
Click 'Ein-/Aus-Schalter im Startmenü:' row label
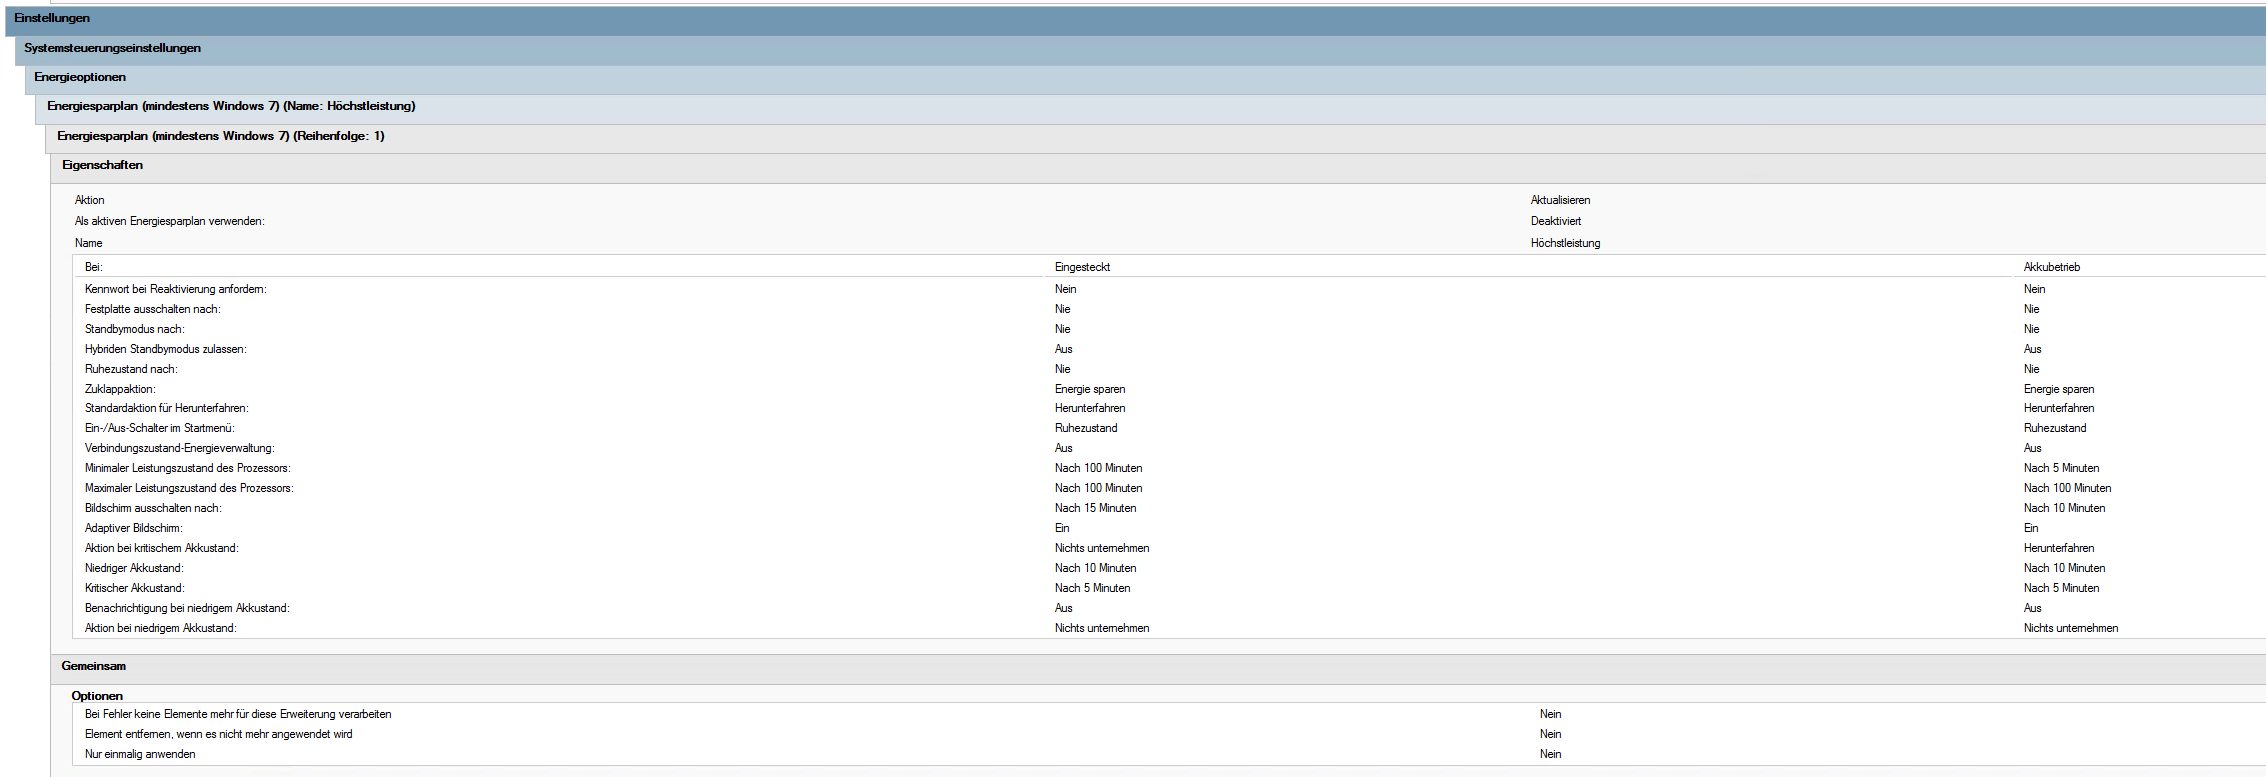click(159, 428)
